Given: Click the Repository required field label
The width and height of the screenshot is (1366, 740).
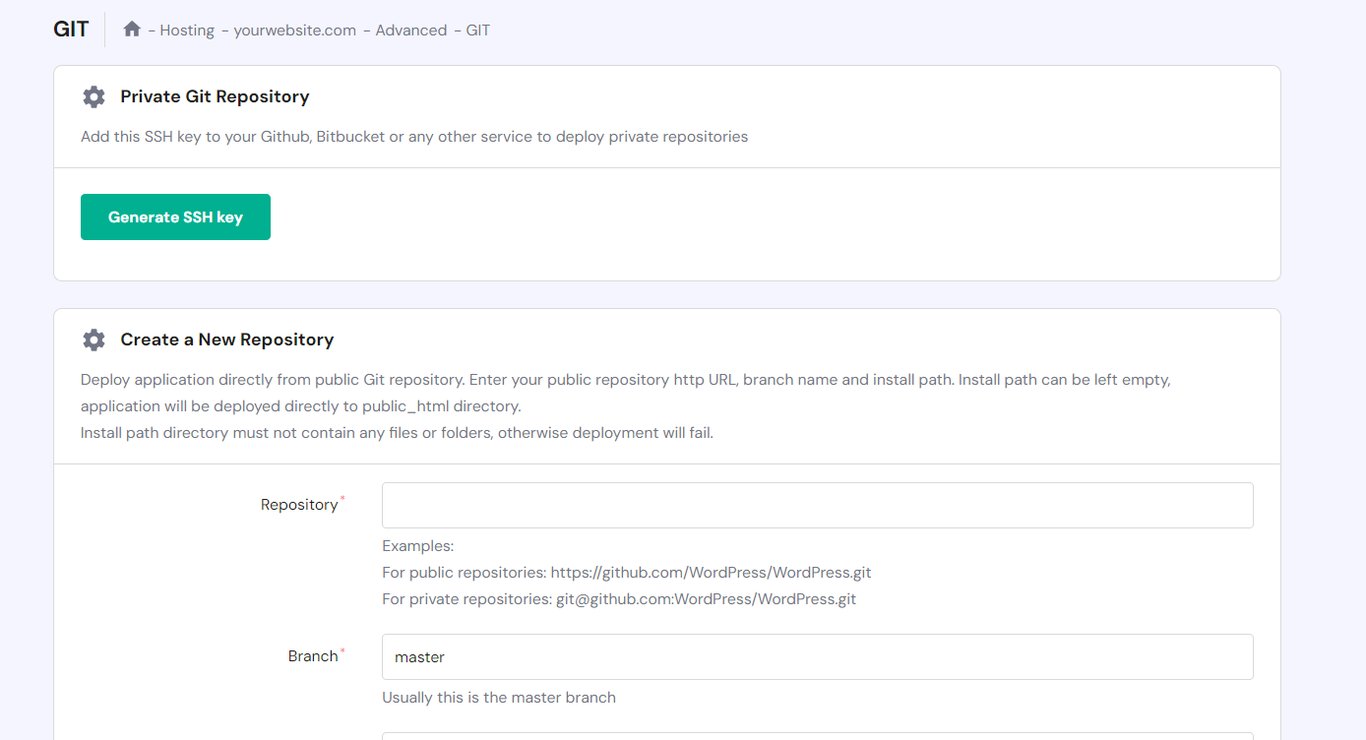Looking at the screenshot, I should coord(300,504).
